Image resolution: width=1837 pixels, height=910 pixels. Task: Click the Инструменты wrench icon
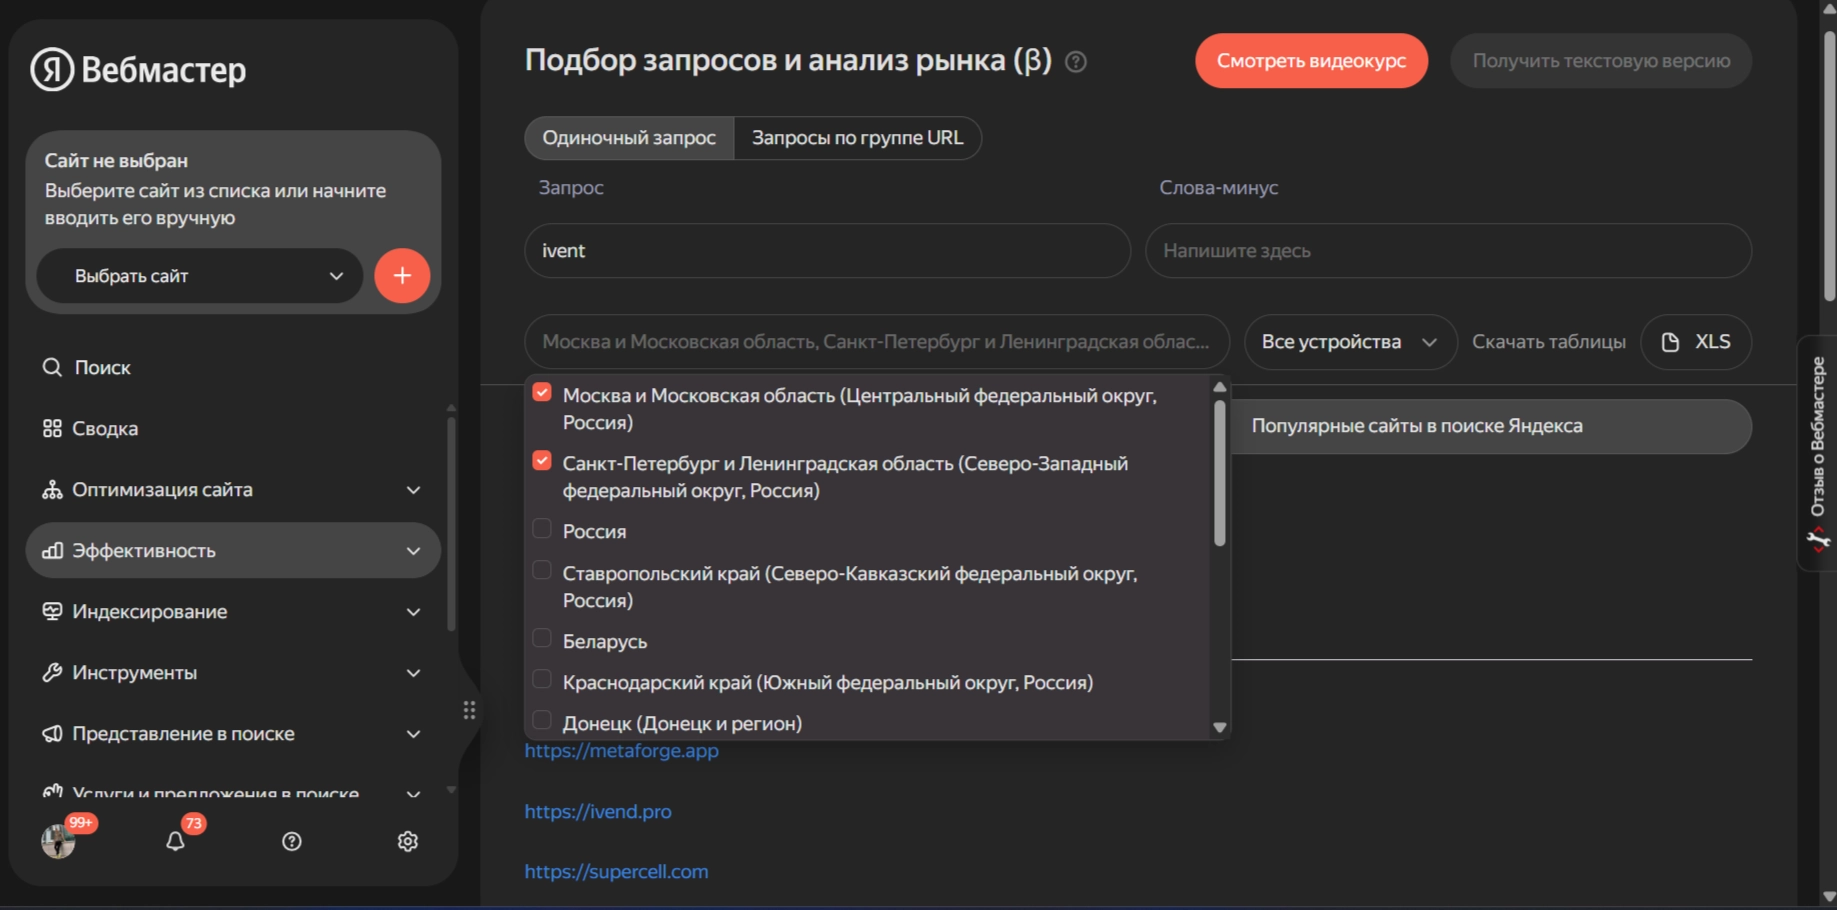coord(52,672)
